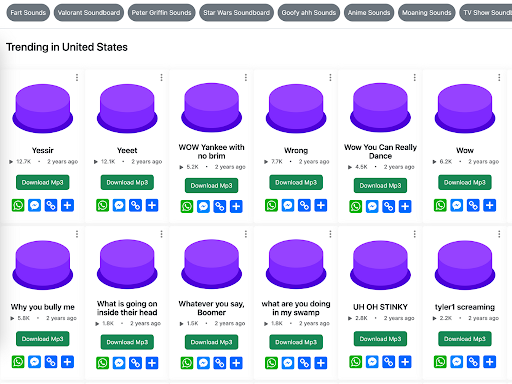Open the Star Wars Soundboard category

(236, 13)
